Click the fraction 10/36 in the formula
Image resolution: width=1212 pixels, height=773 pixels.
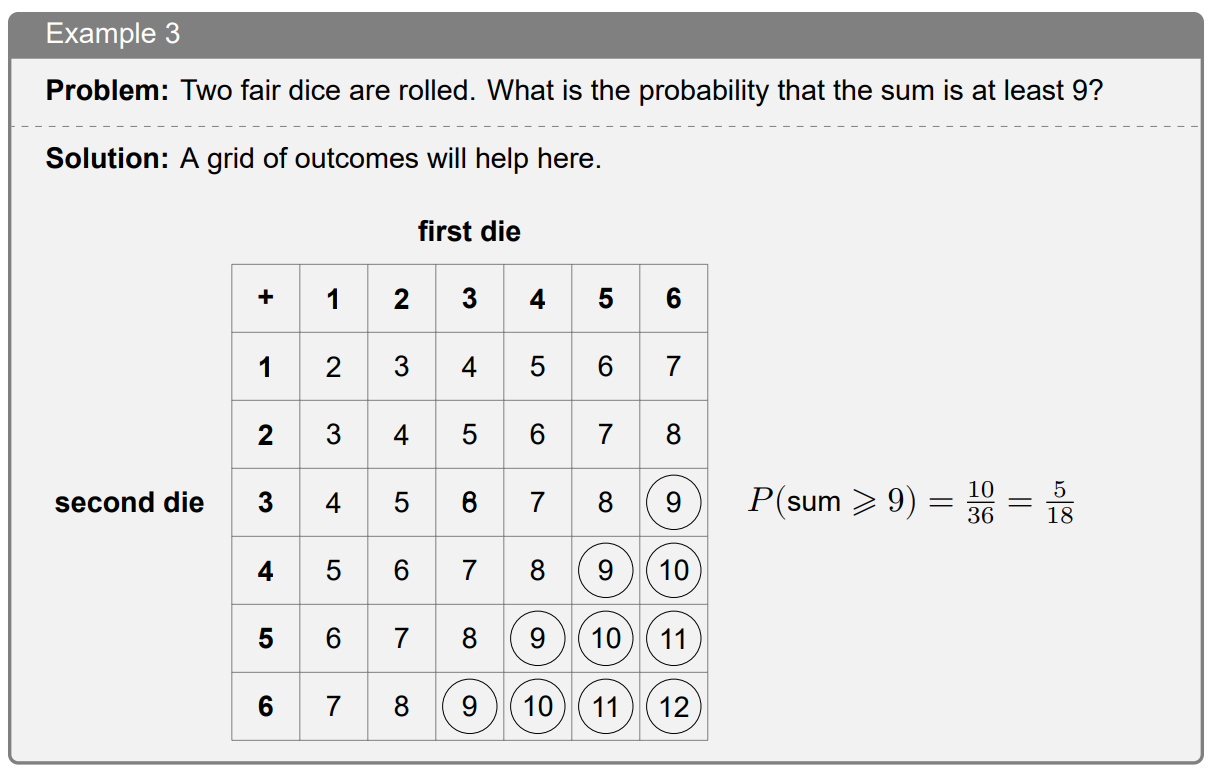[981, 502]
